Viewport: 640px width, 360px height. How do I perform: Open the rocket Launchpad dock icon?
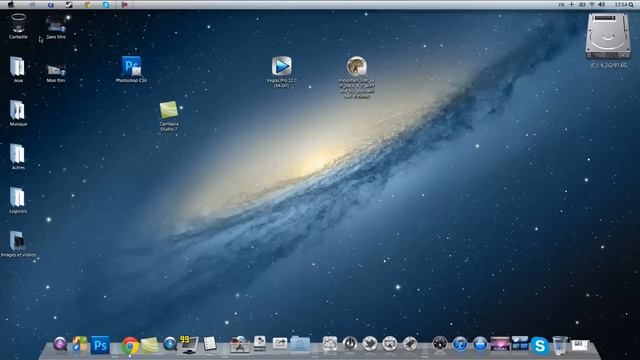tap(410, 344)
